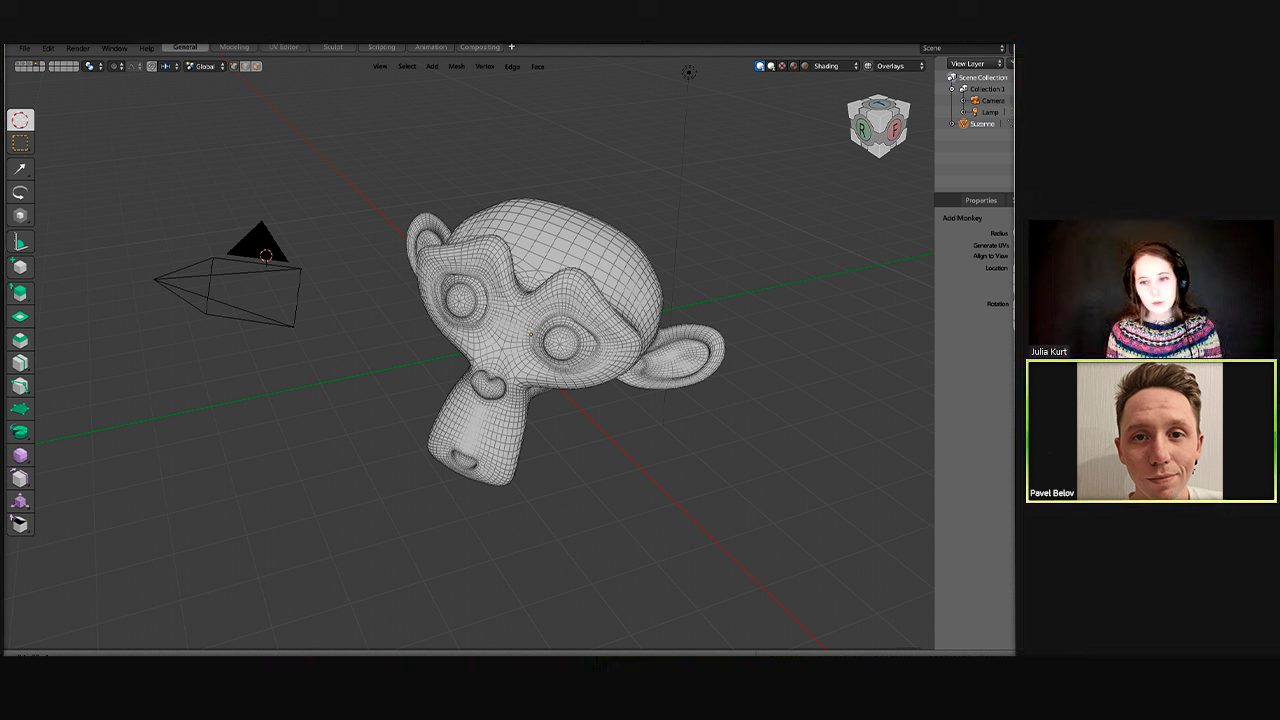This screenshot has width=1280, height=720.
Task: Select the loop cut tool
Action: [x=20, y=362]
